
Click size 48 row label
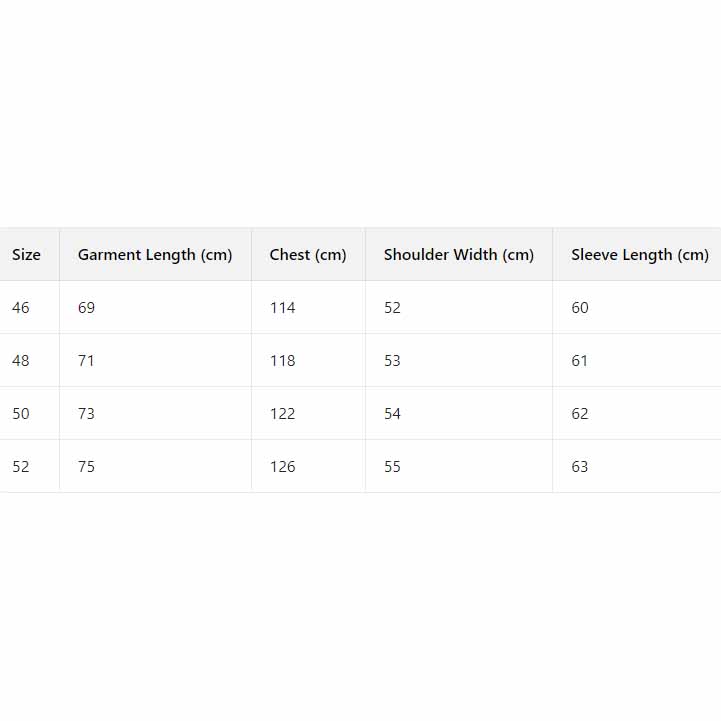[21, 361]
